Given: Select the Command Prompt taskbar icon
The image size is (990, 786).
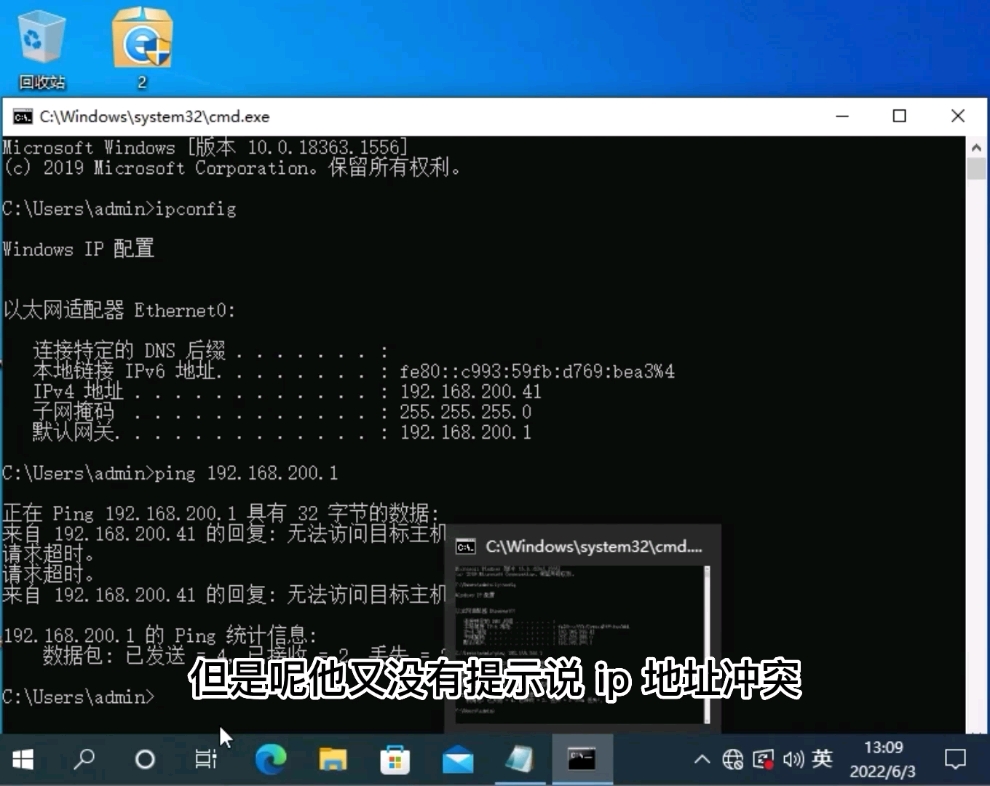Looking at the screenshot, I should [582, 758].
